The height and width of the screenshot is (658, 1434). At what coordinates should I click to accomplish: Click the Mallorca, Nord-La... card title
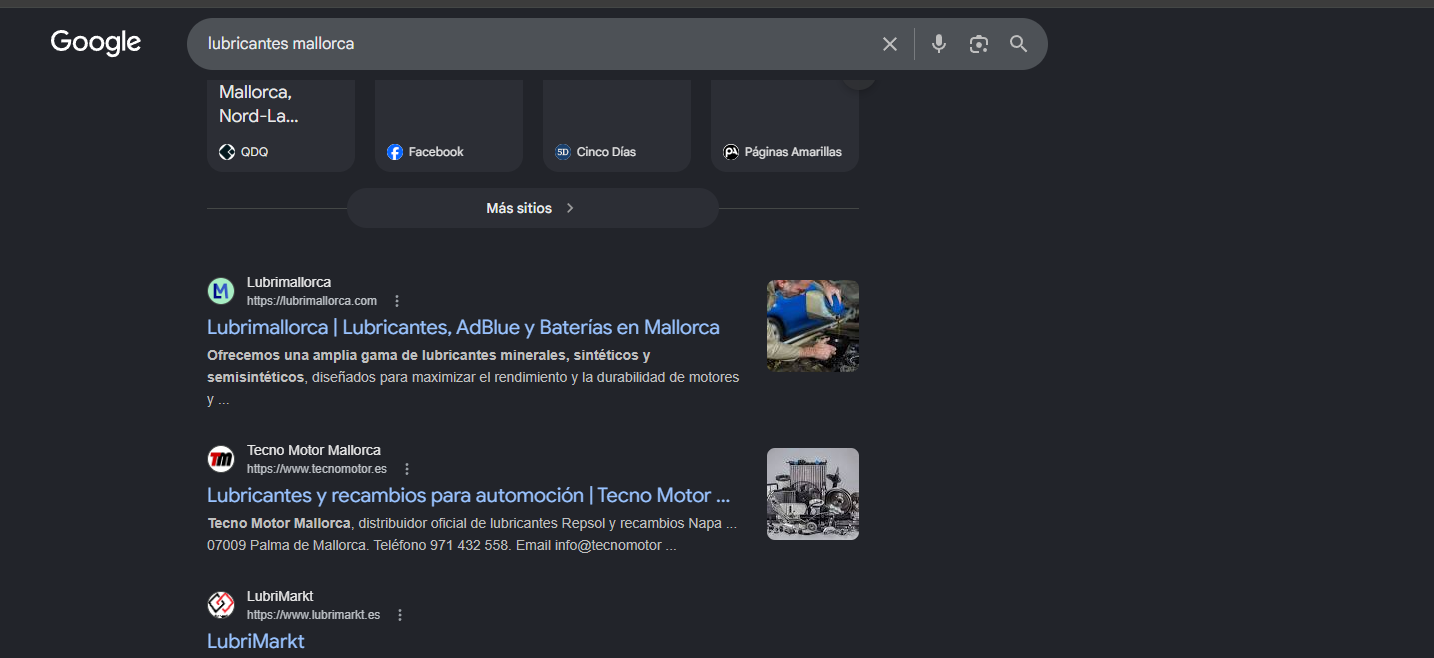259,104
